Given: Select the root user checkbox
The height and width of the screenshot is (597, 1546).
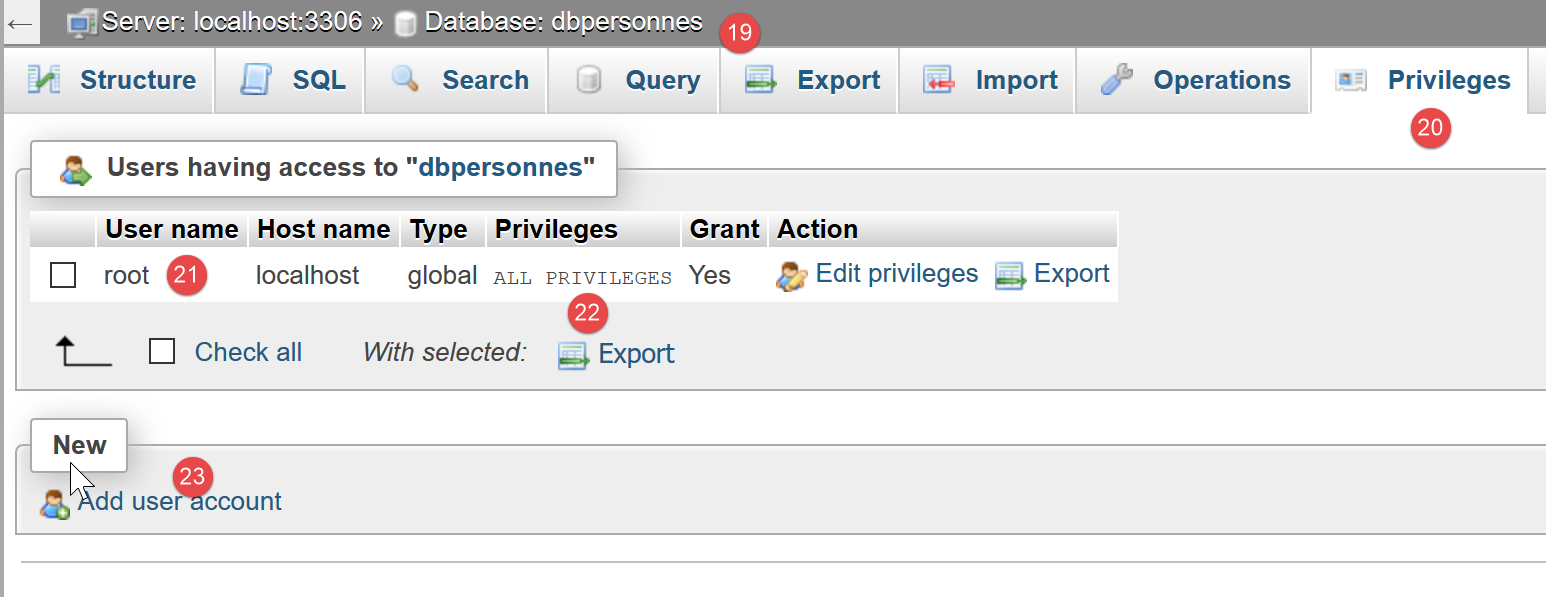Looking at the screenshot, I should 63,275.
